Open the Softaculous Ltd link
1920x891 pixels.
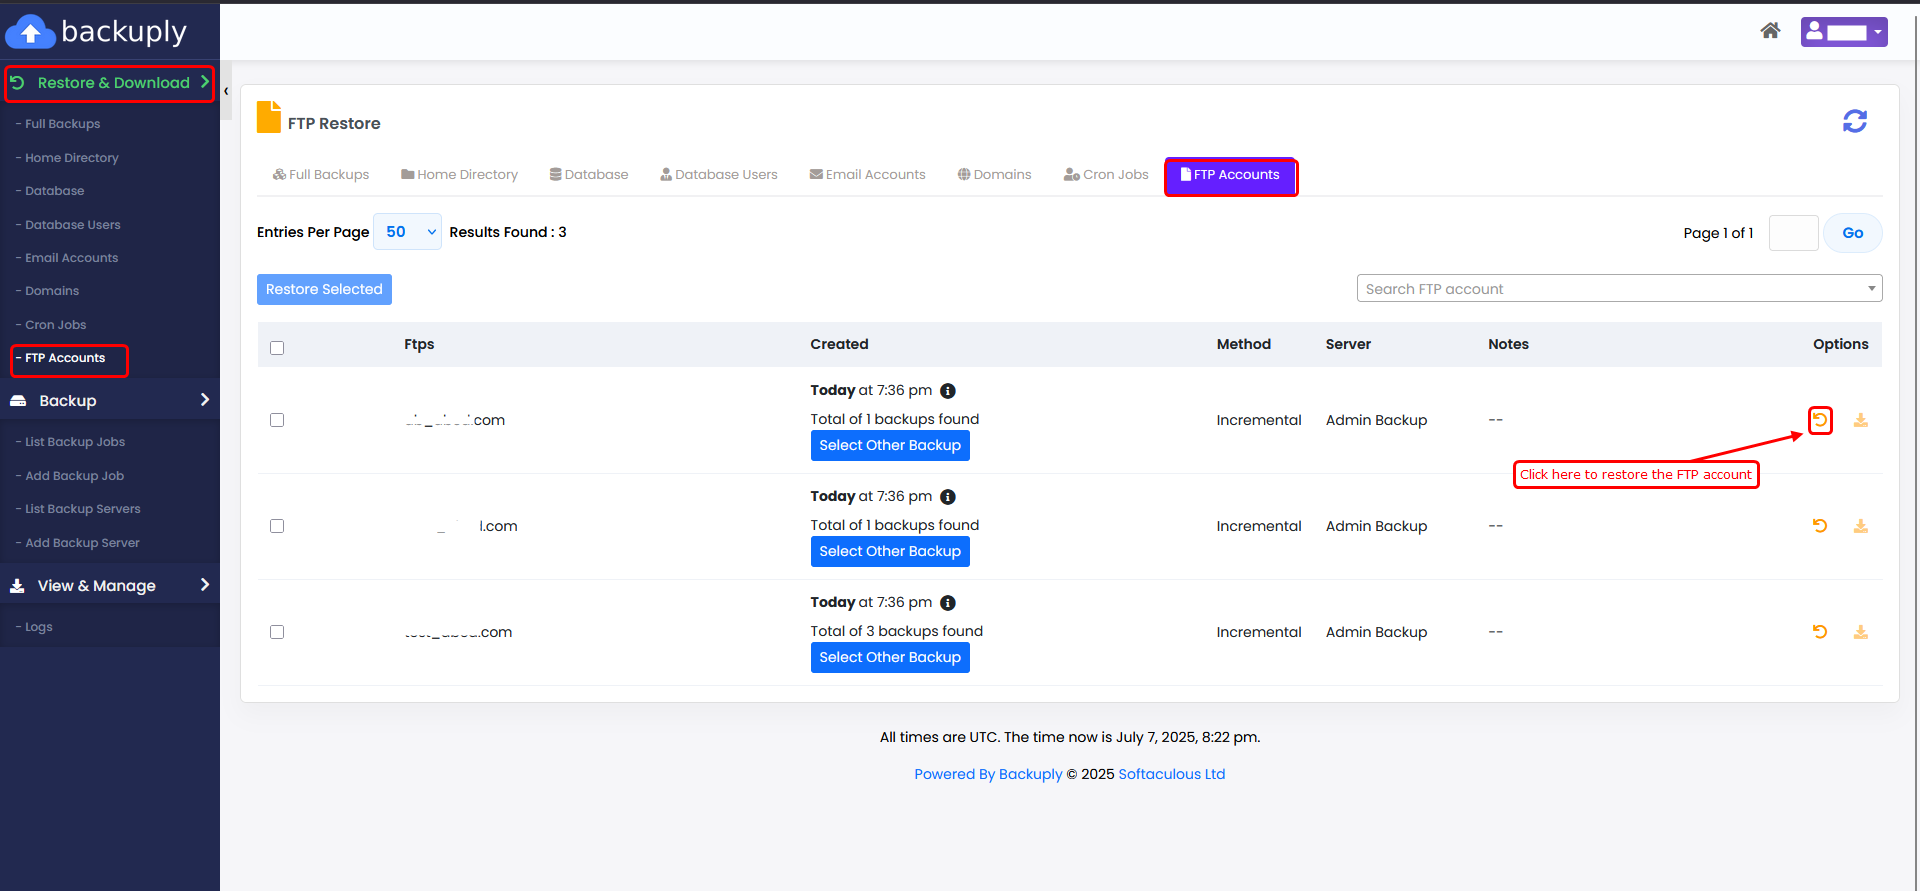[x=1171, y=774]
